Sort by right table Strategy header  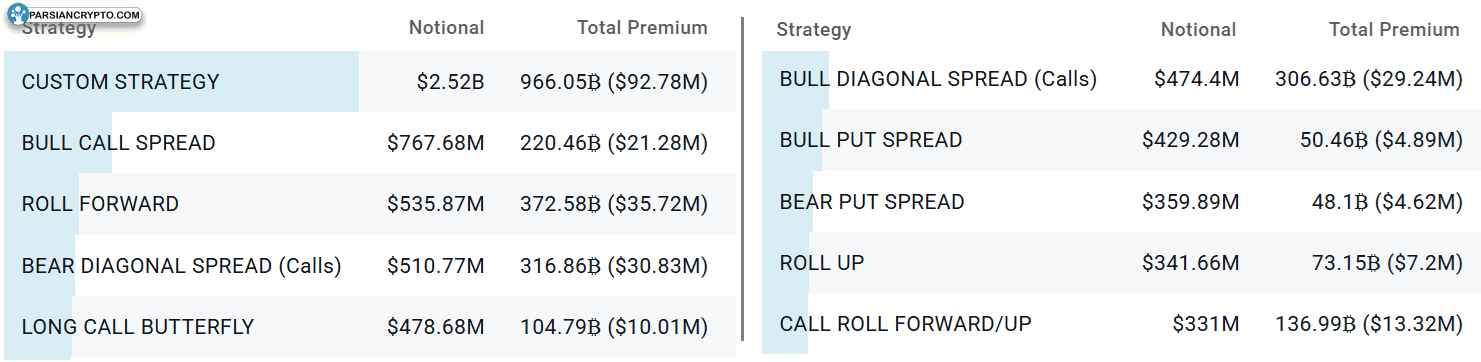click(x=814, y=30)
